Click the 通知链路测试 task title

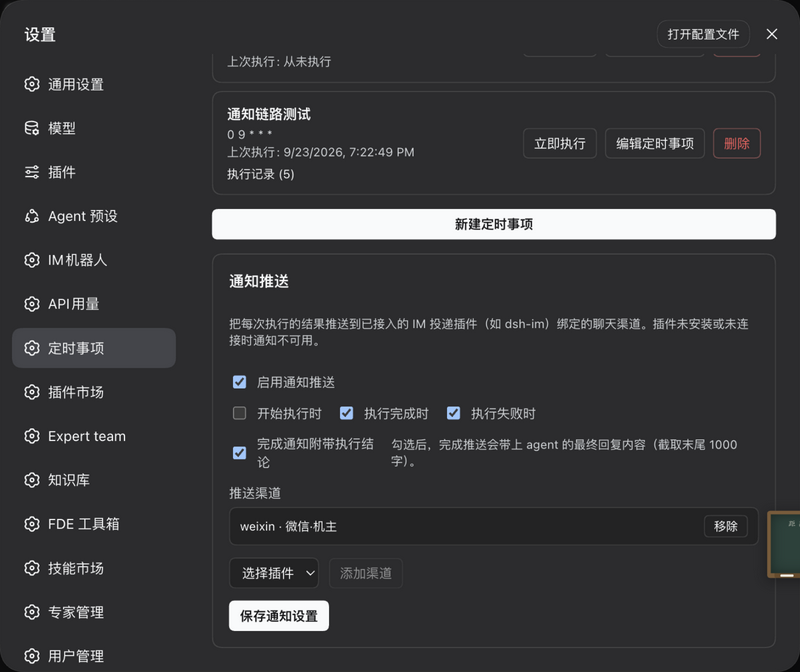269,114
